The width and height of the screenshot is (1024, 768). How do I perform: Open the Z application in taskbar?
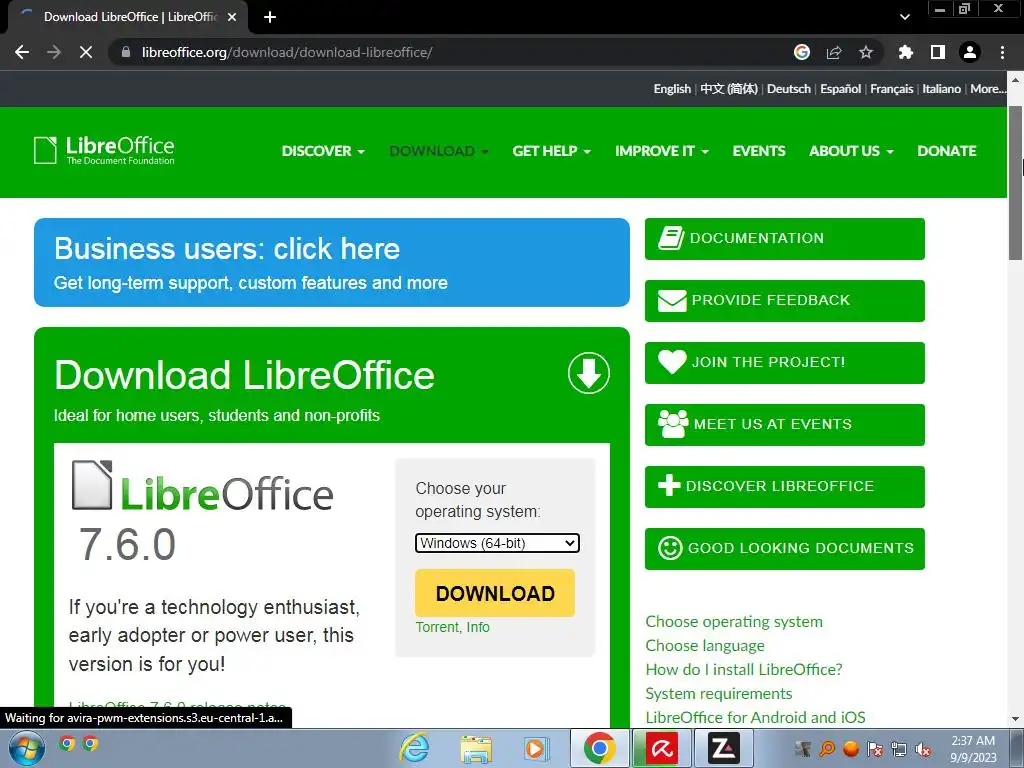(724, 748)
